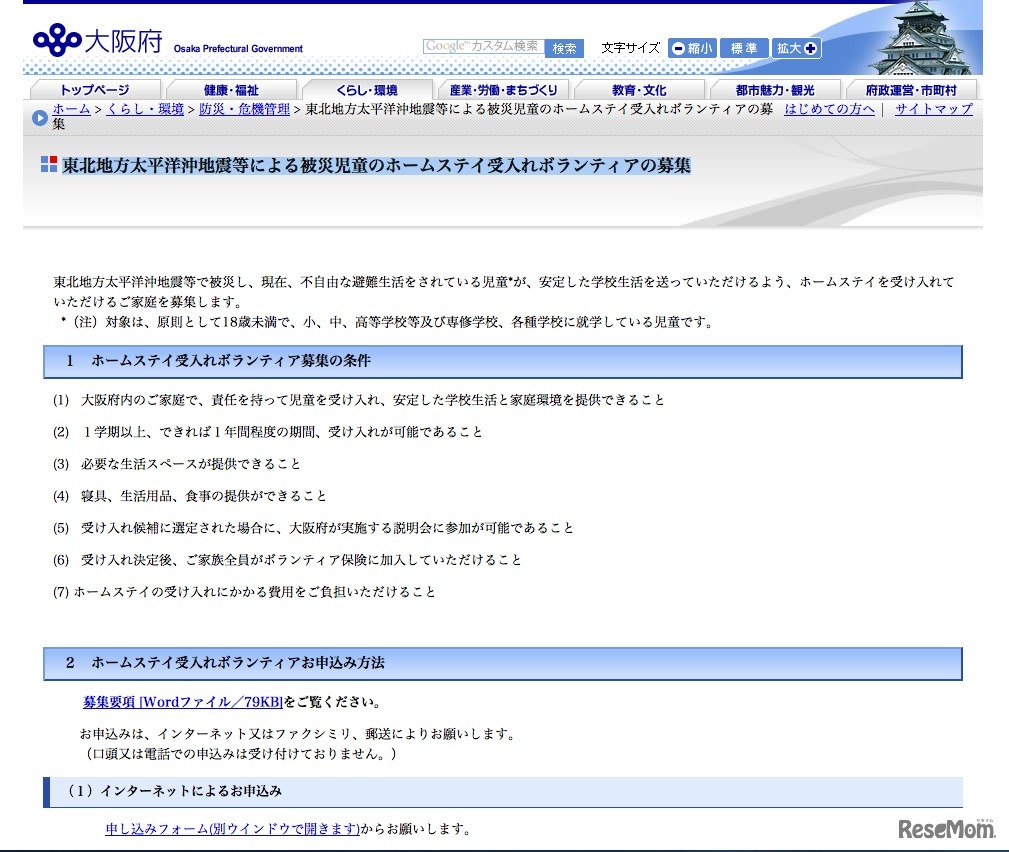Open the サイトマップ link
1009x852 pixels.
933,109
